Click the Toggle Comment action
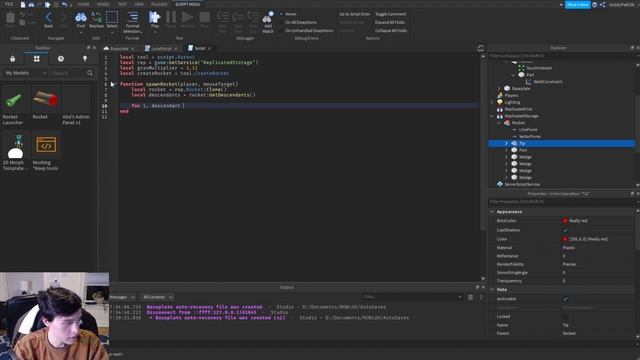 coord(391,14)
